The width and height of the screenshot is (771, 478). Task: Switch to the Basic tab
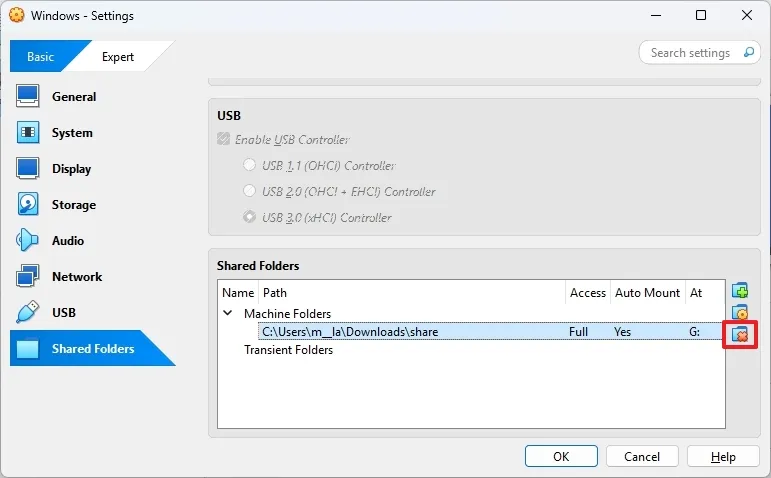40,57
